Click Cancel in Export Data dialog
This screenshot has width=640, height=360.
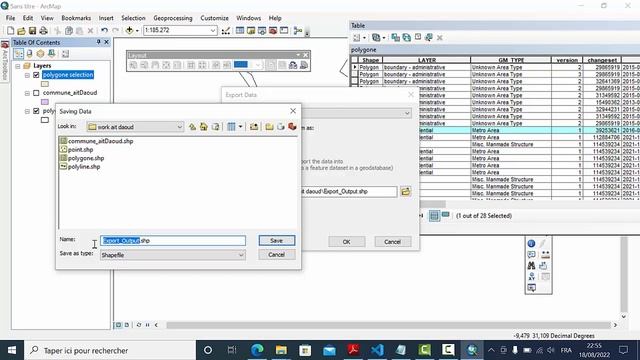click(393, 242)
